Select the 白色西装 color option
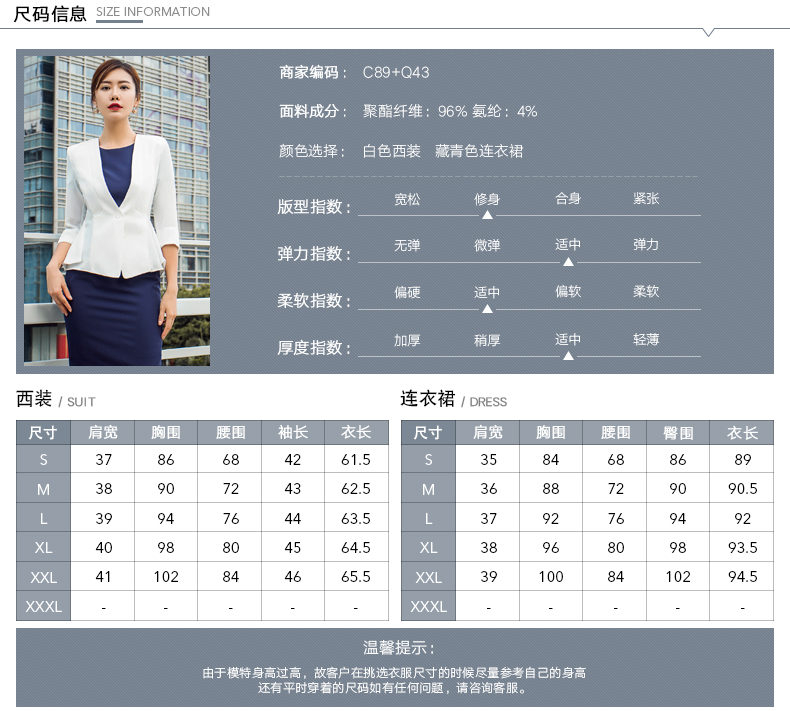Screen dimensions: 790x711 [391, 152]
